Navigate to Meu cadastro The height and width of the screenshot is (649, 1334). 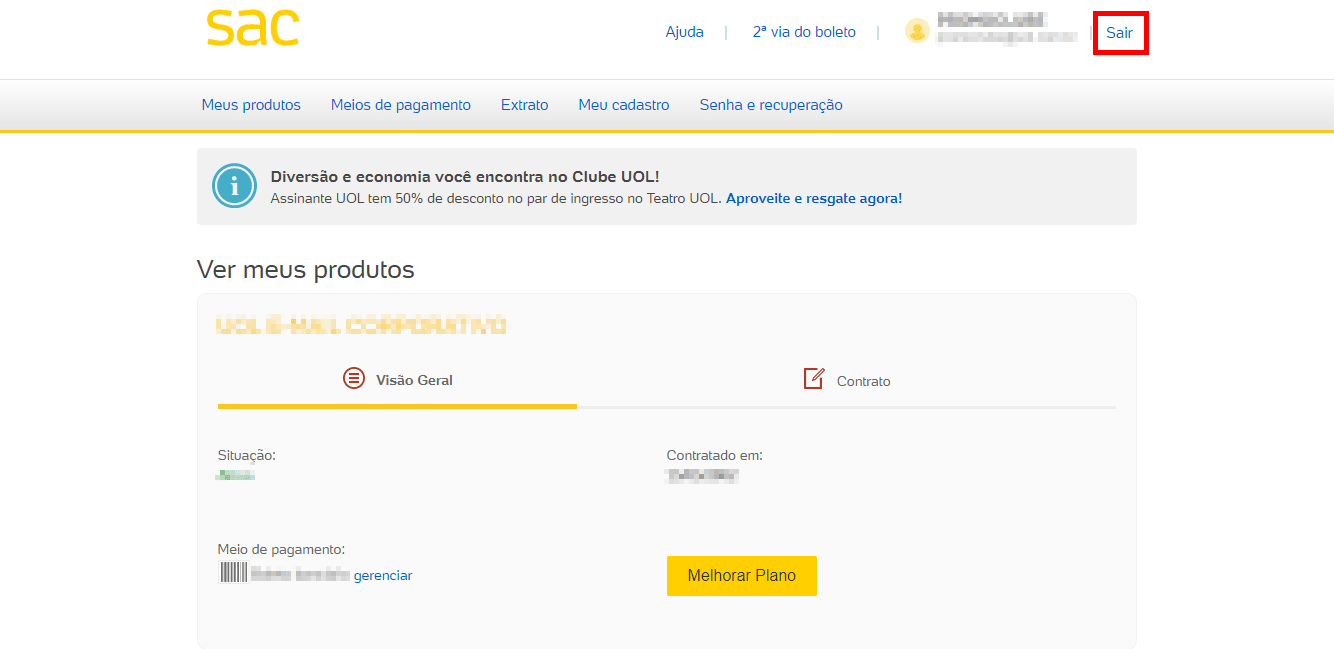click(624, 105)
